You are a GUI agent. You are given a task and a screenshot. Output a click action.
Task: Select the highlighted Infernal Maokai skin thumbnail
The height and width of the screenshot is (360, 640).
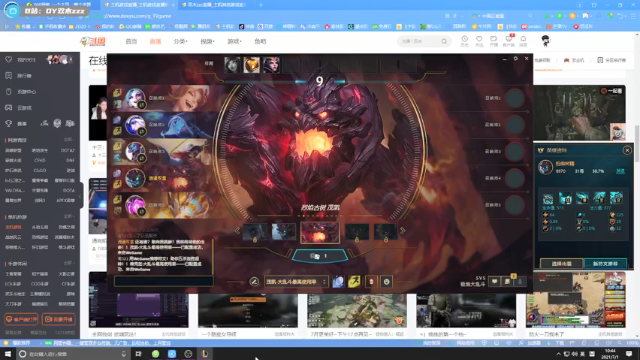click(320, 232)
